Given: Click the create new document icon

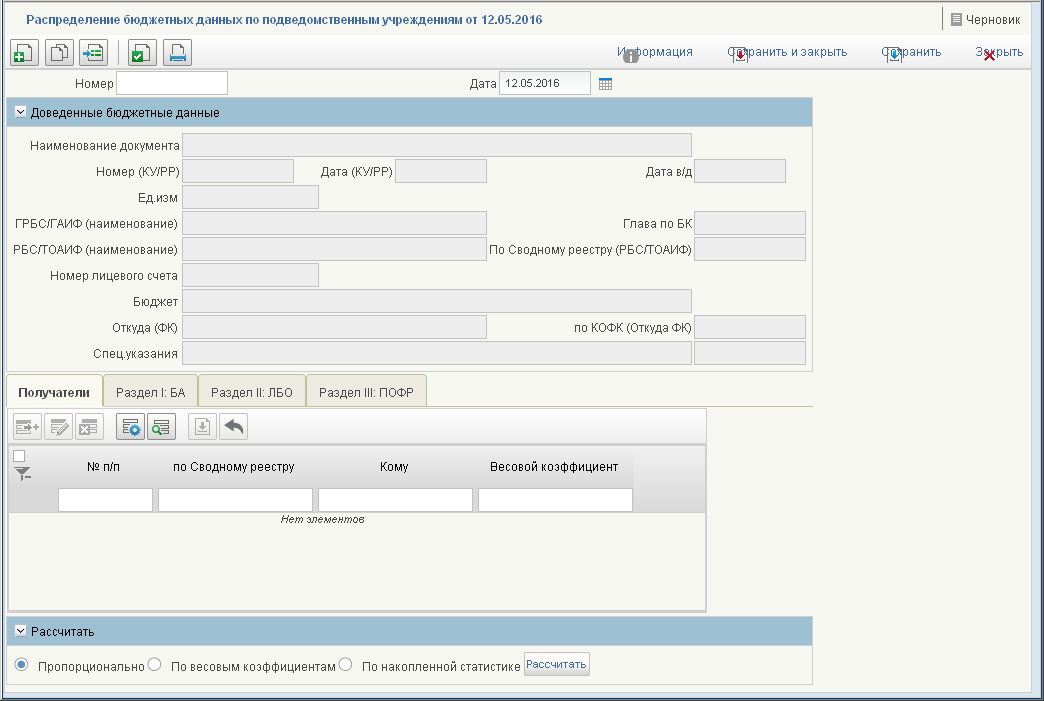Looking at the screenshot, I should [x=25, y=53].
